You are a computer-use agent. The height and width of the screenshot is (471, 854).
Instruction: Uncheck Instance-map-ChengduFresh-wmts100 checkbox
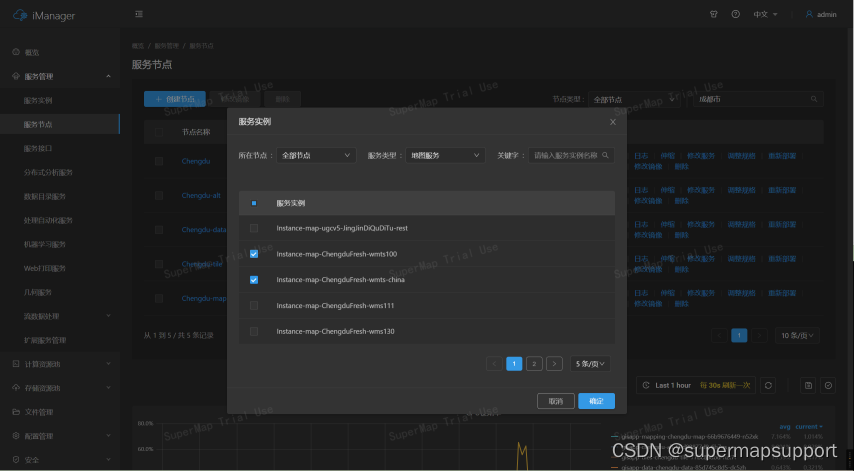tap(254, 254)
